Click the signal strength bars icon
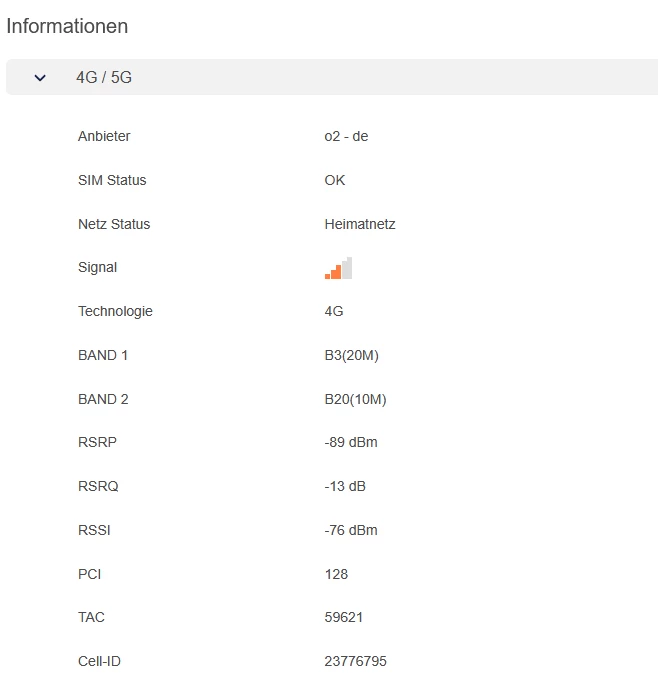The width and height of the screenshot is (658, 689). click(338, 268)
